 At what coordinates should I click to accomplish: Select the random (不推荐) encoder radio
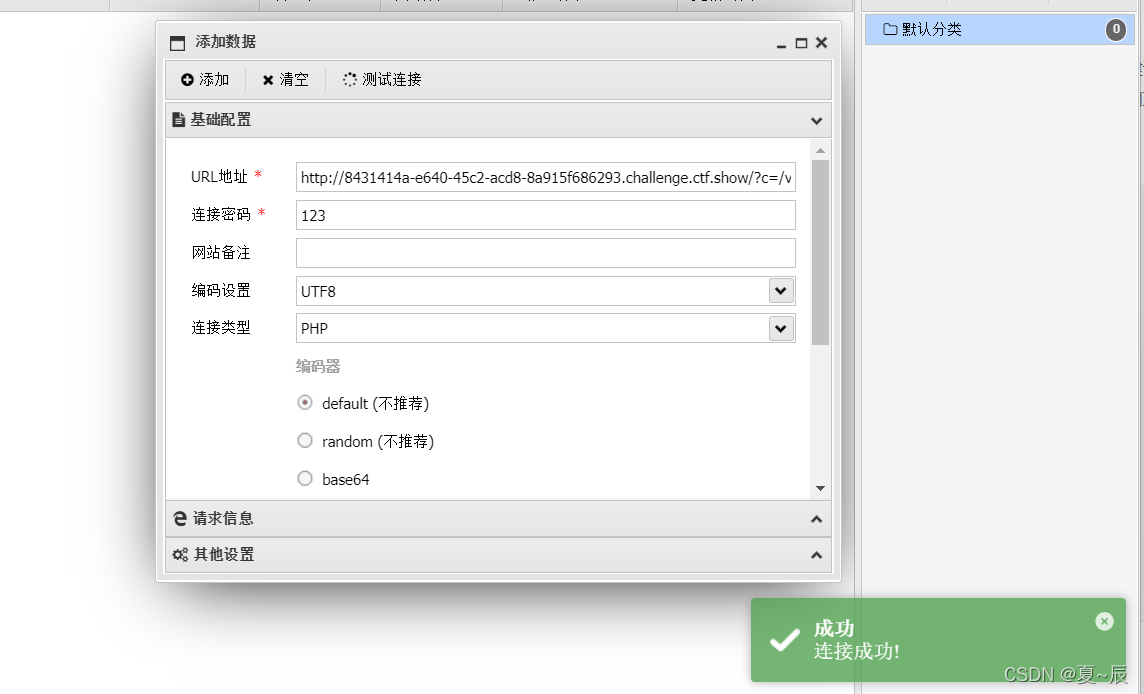(x=305, y=441)
